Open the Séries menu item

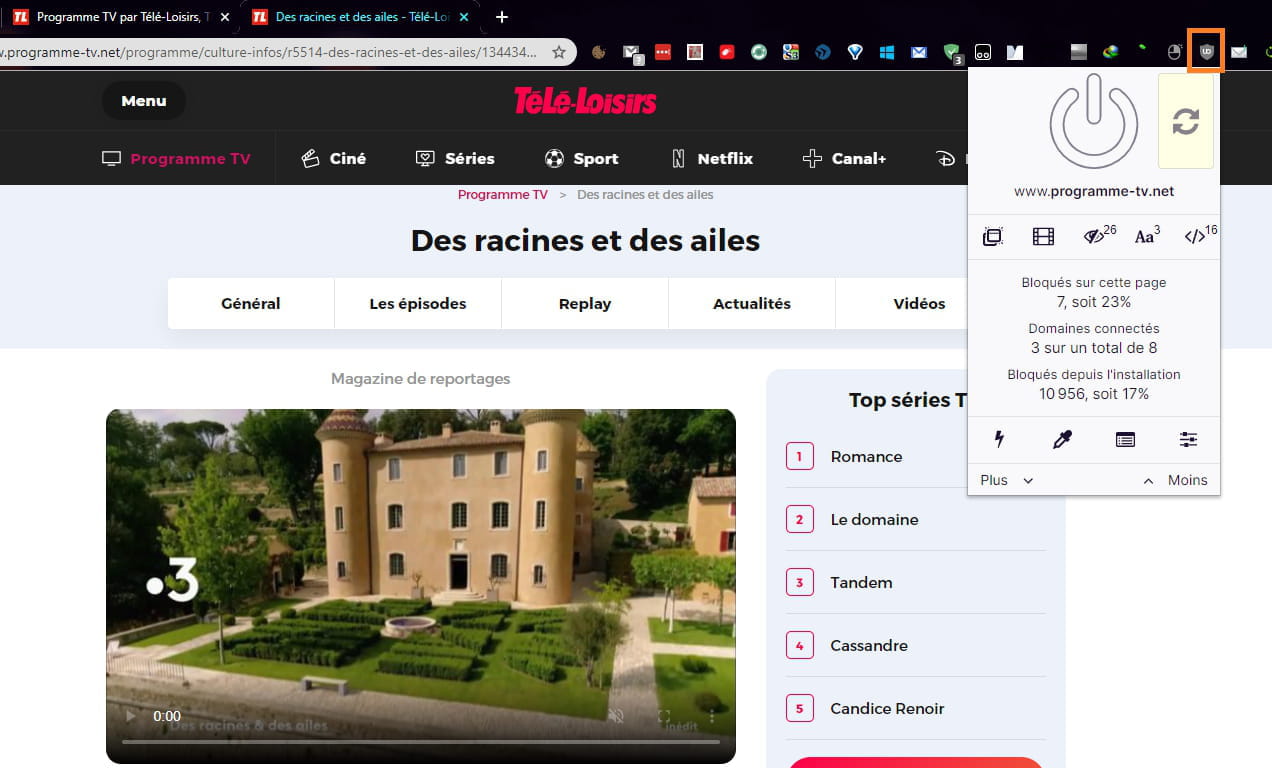[455, 158]
